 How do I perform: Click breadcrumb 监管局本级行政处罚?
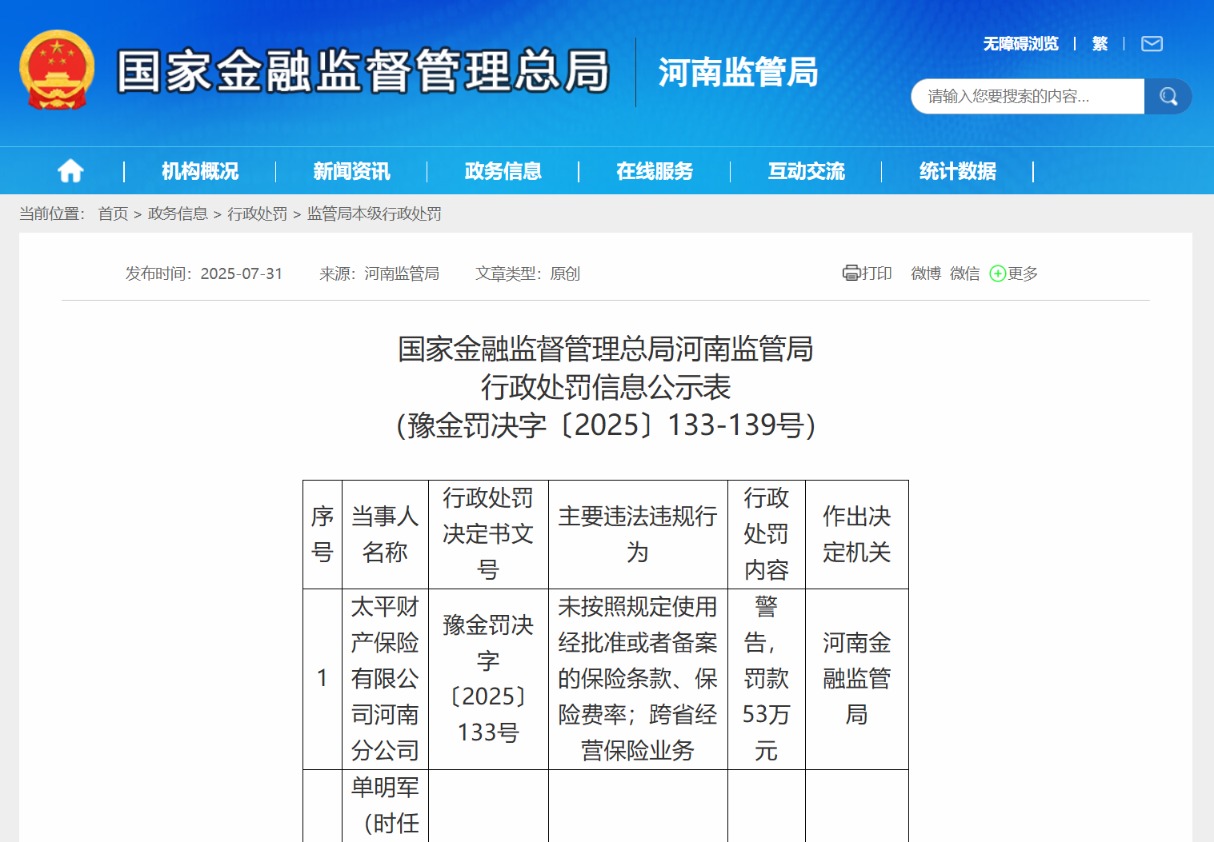374,214
